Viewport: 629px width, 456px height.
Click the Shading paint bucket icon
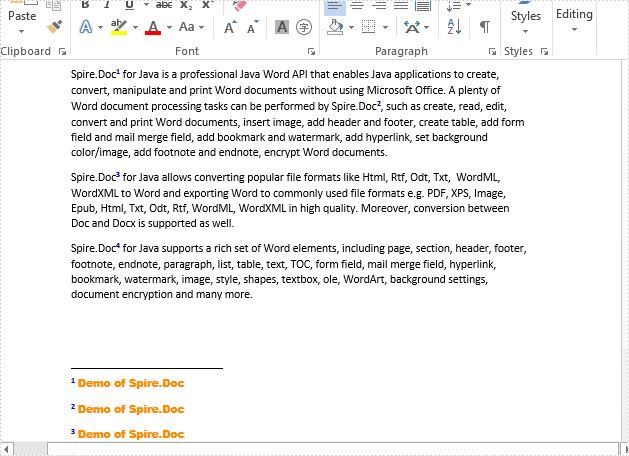[x=335, y=27]
